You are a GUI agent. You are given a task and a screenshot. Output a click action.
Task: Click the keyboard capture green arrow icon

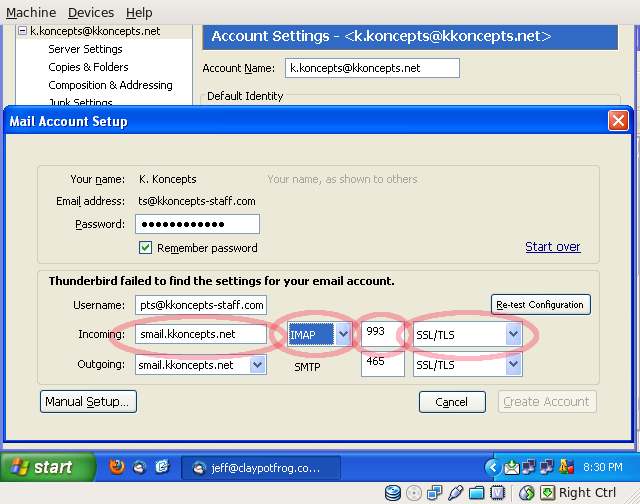547,493
